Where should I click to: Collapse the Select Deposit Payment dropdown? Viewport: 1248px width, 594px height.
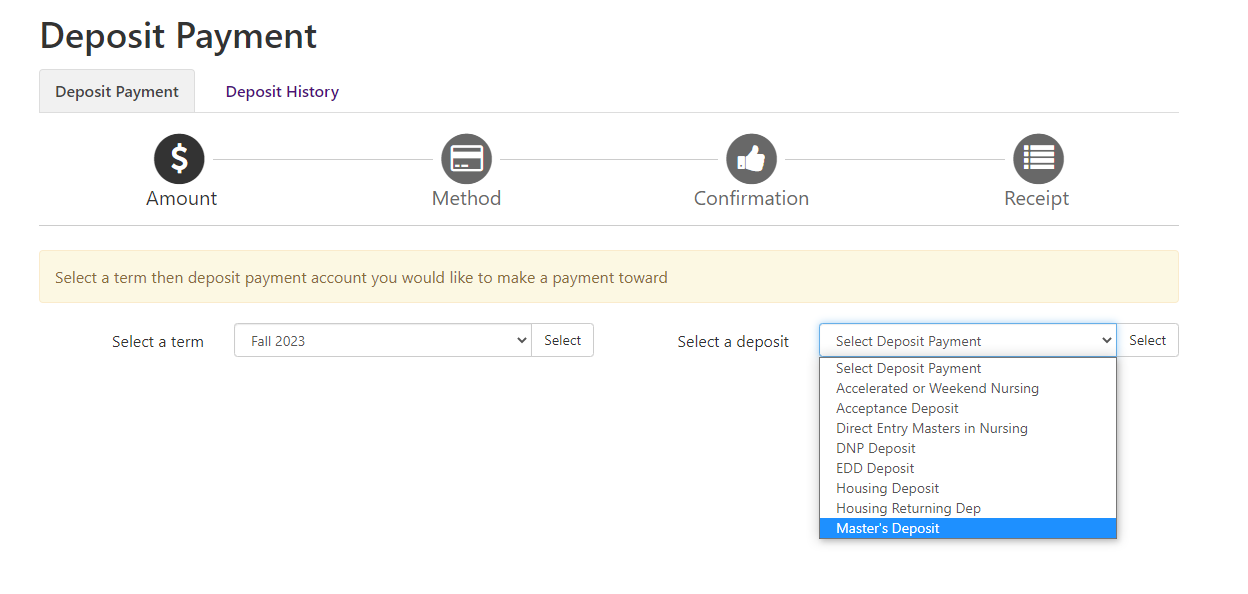(968, 340)
